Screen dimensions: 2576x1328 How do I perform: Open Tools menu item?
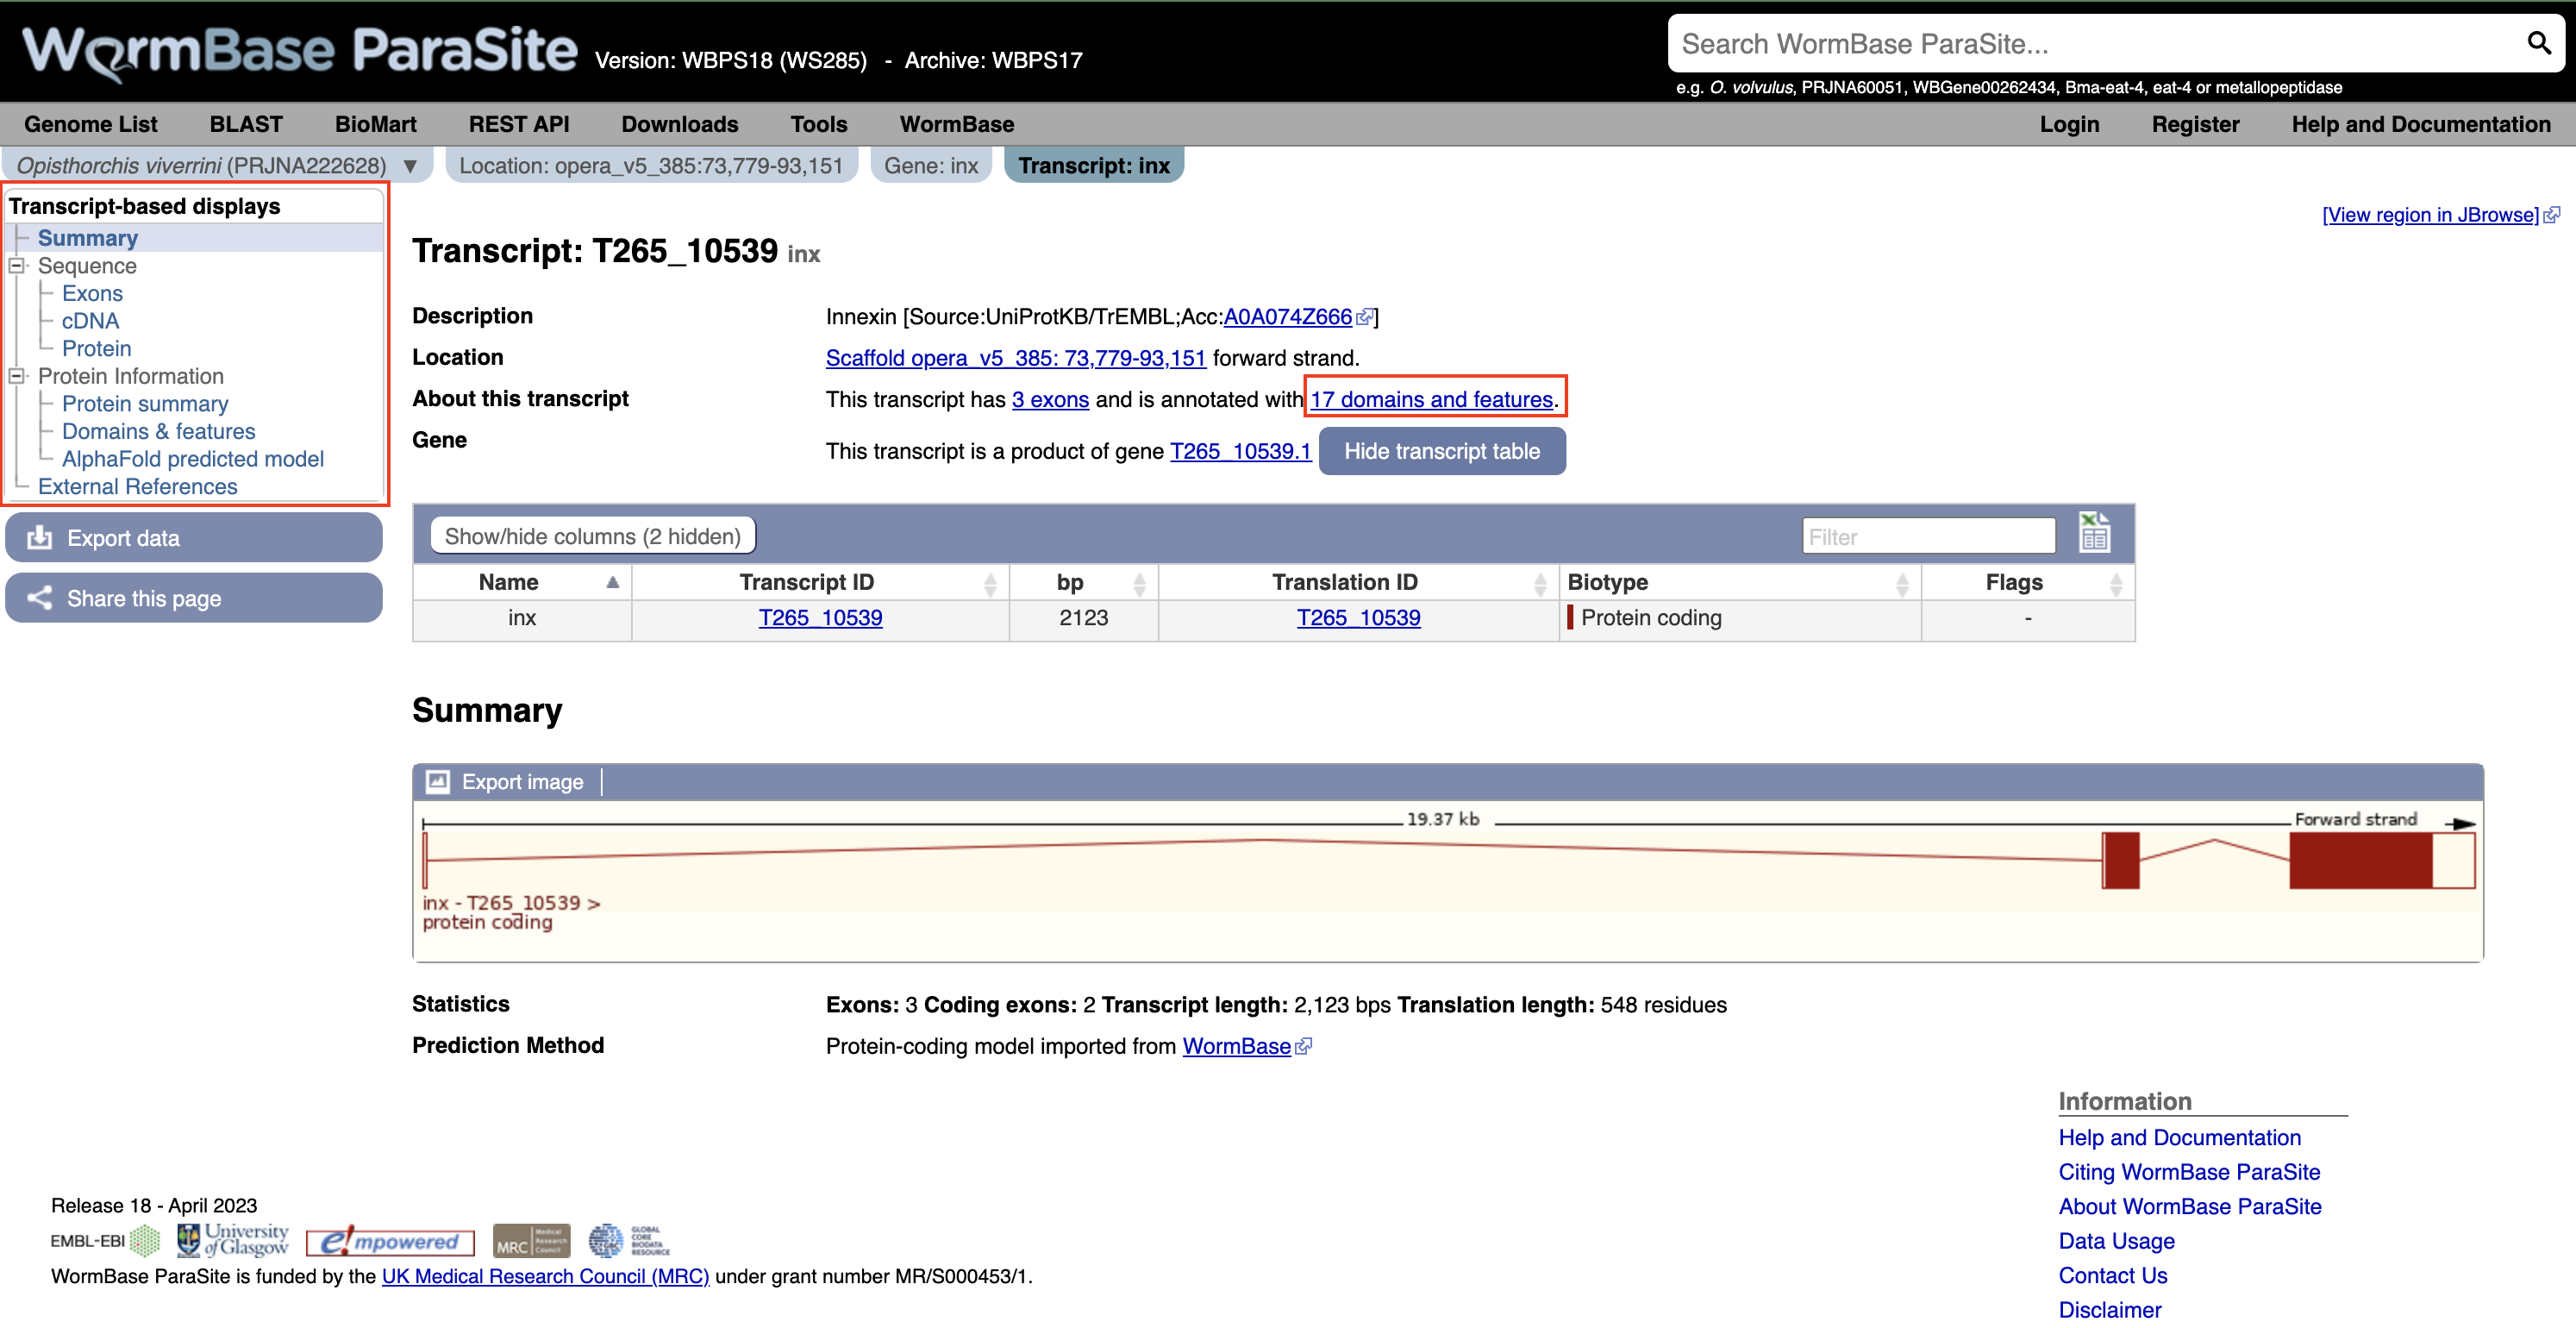tap(818, 124)
